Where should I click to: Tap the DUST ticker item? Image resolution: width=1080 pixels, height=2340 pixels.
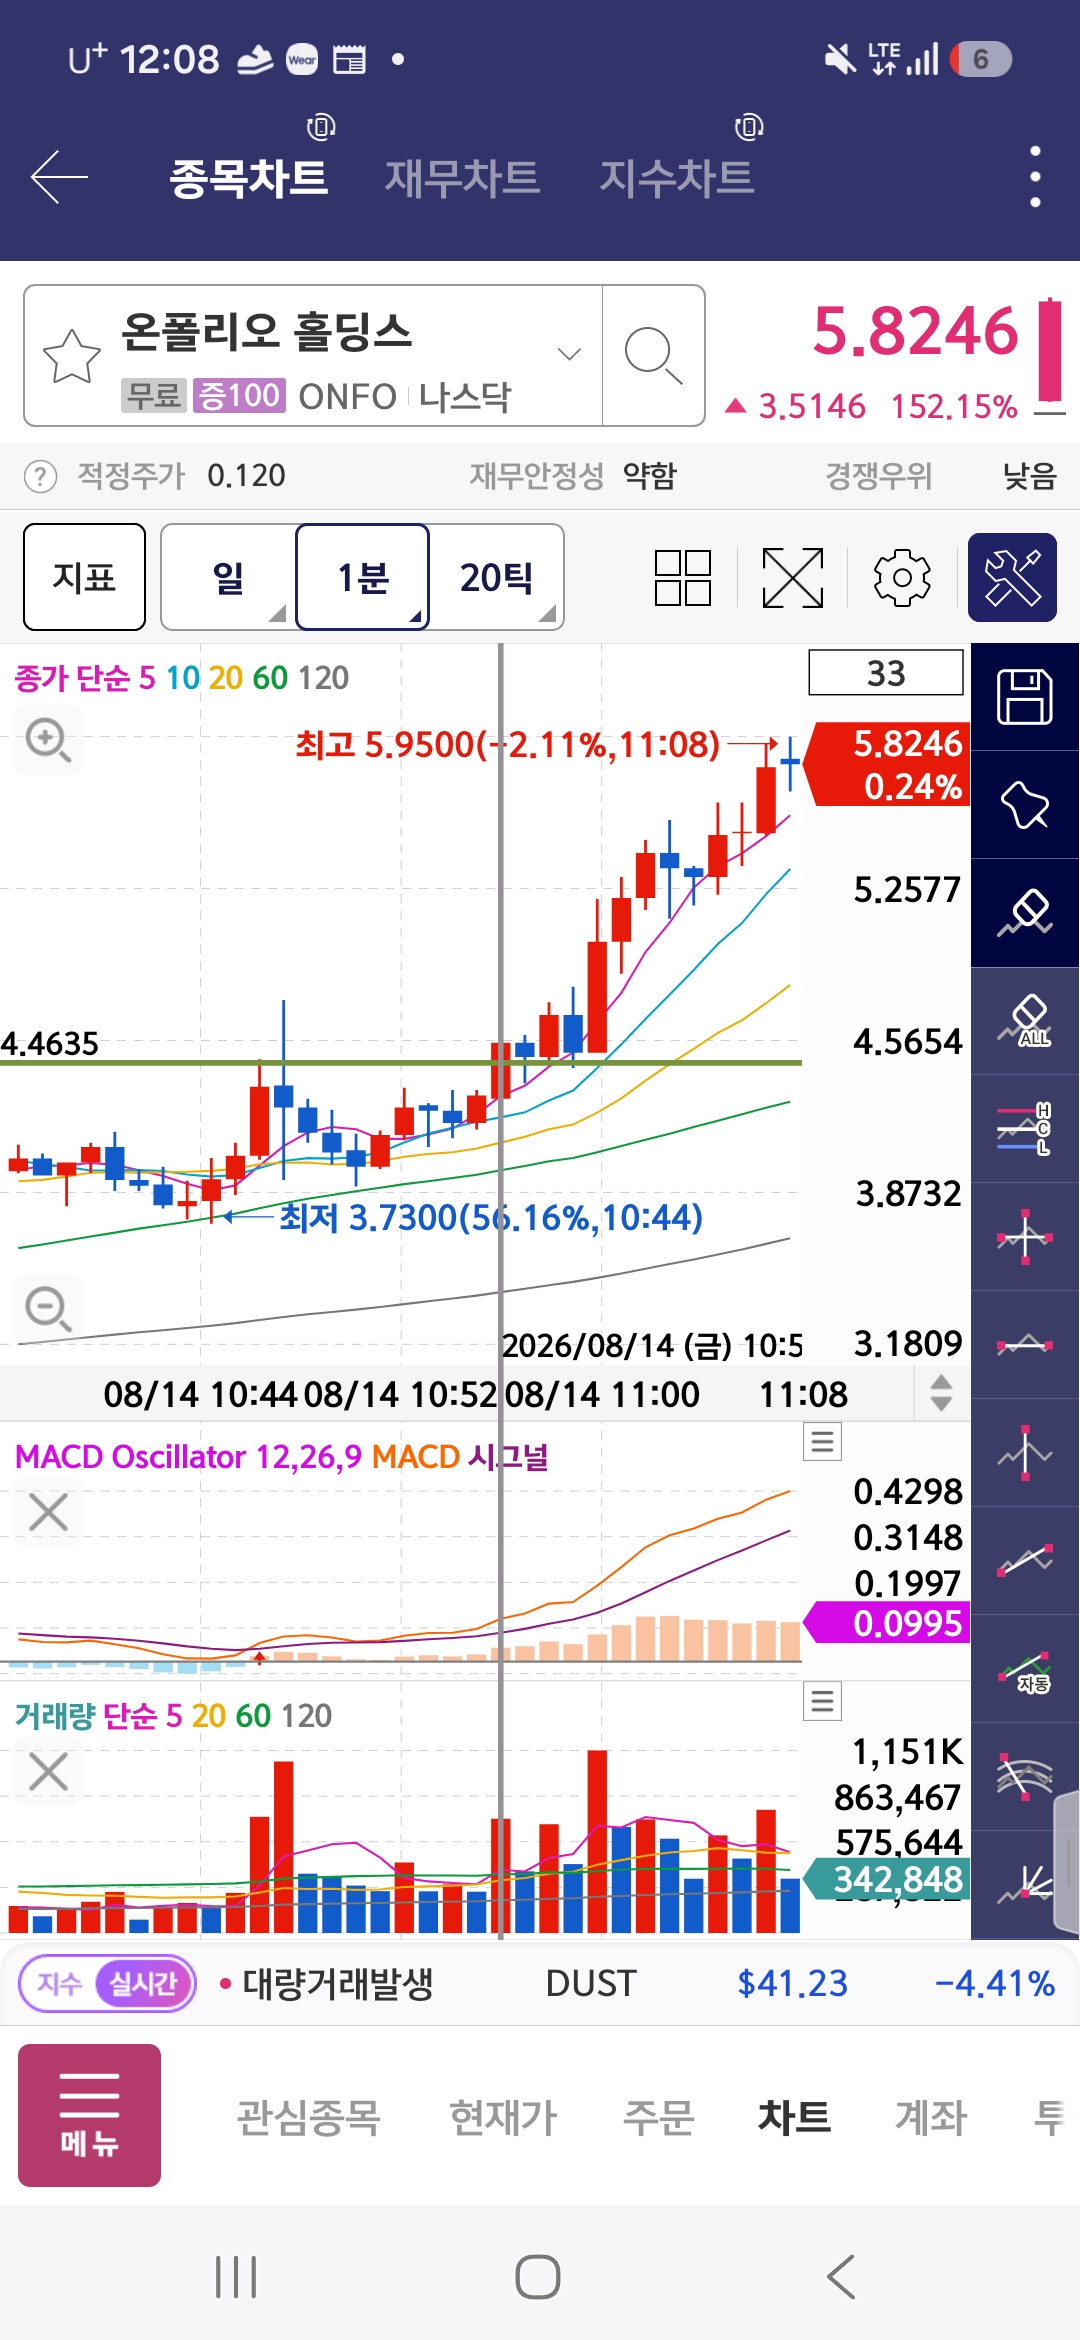591,1984
